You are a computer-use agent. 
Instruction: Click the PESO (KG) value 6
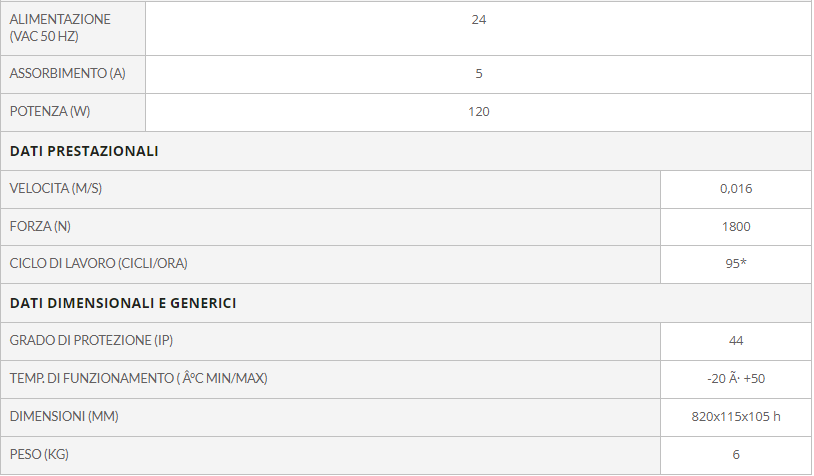736,454
